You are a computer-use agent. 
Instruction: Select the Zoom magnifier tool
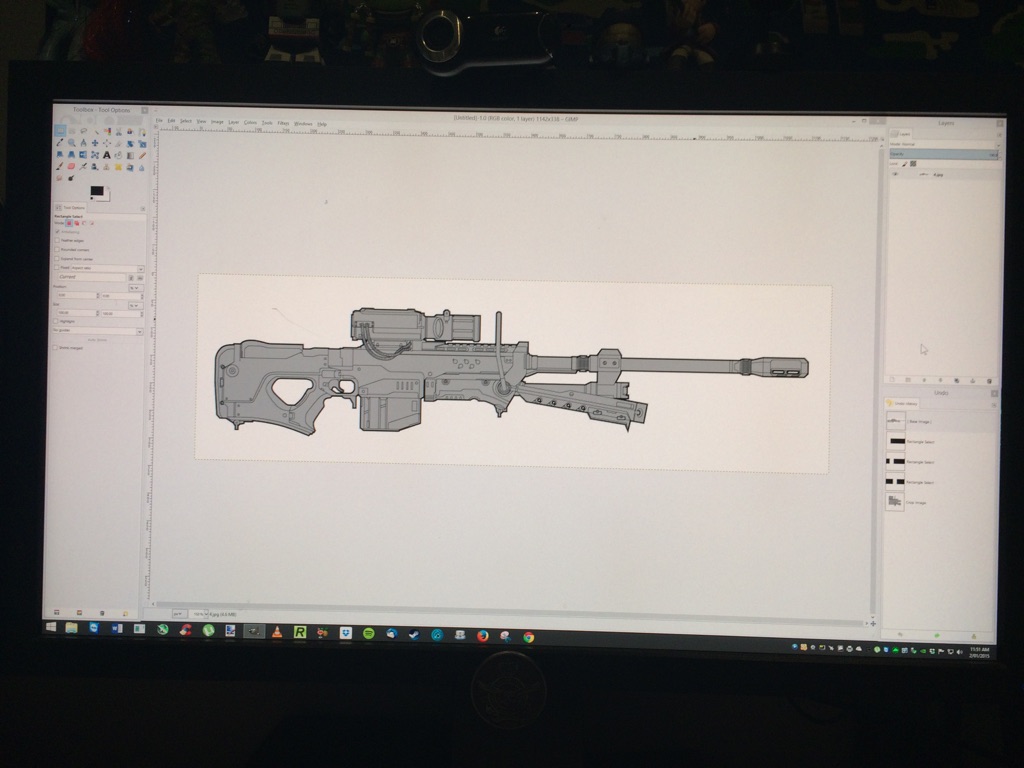point(72,143)
